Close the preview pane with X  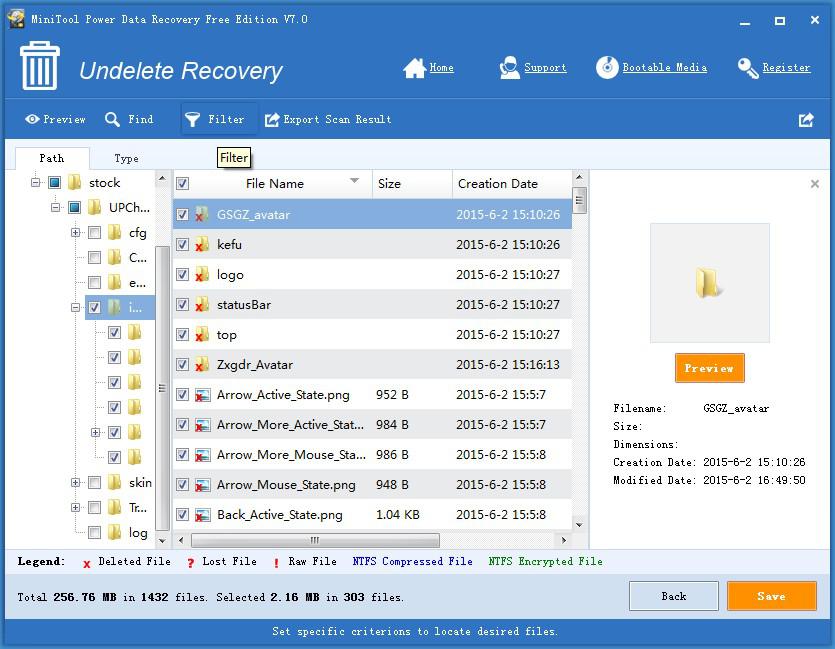pyautogui.click(x=814, y=184)
